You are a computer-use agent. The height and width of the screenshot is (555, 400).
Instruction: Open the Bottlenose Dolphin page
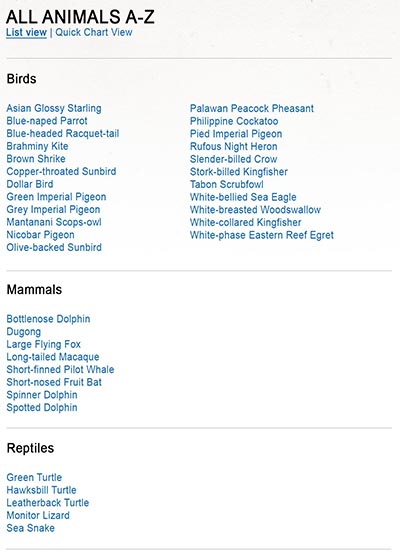pyautogui.click(x=48, y=319)
